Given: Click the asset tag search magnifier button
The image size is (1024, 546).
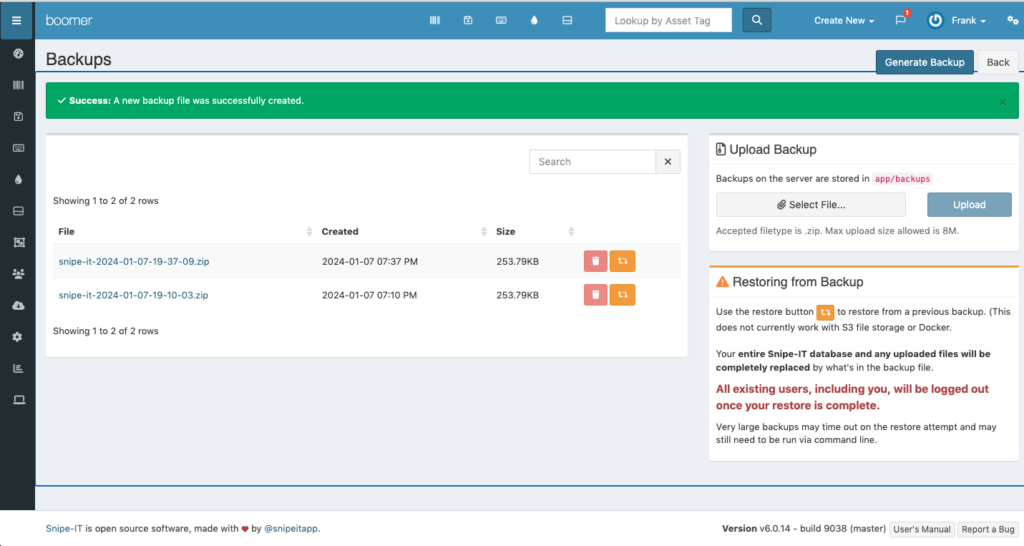Looking at the screenshot, I should 757,20.
